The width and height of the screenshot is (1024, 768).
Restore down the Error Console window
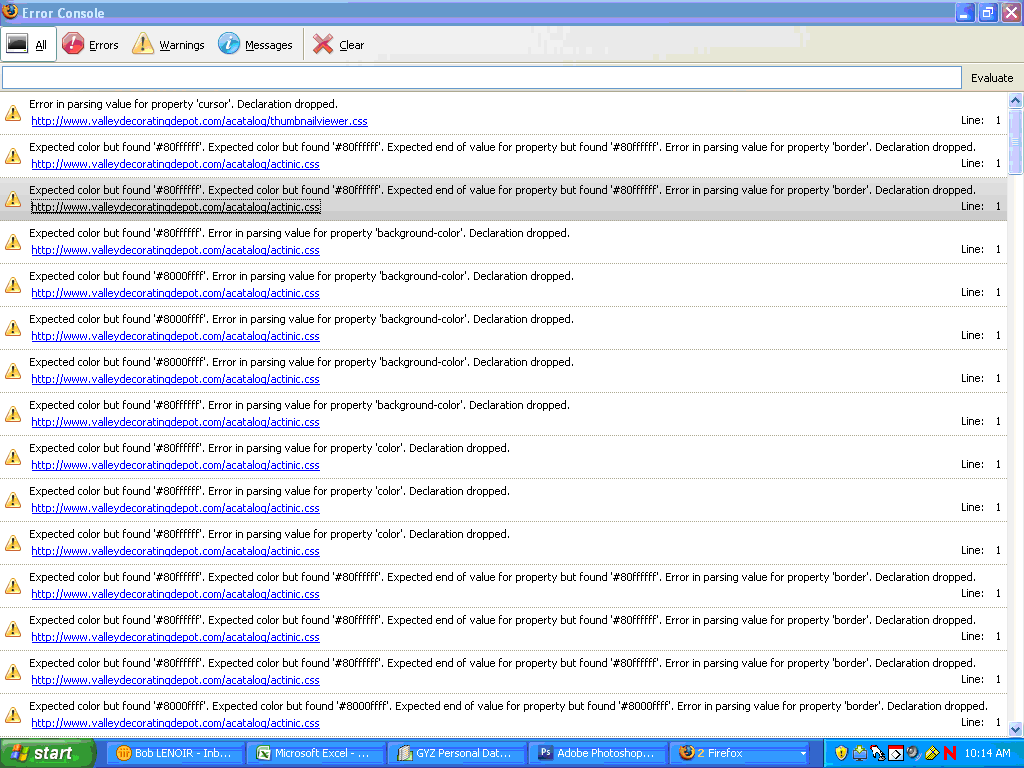pos(988,13)
